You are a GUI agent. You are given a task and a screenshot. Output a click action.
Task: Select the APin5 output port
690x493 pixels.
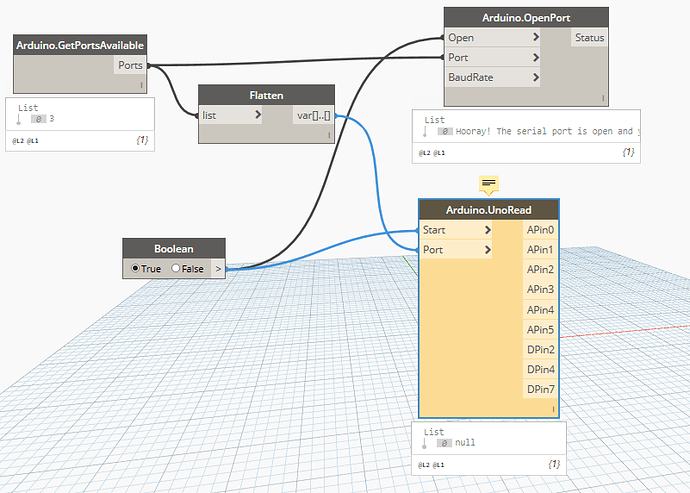[x=540, y=330]
